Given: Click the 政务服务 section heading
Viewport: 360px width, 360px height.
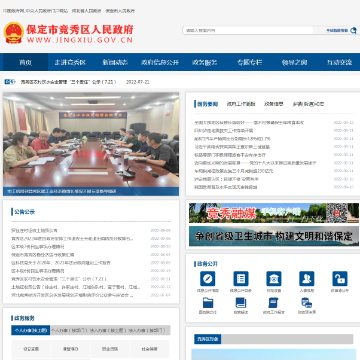Looking at the screenshot, I should point(25,318).
